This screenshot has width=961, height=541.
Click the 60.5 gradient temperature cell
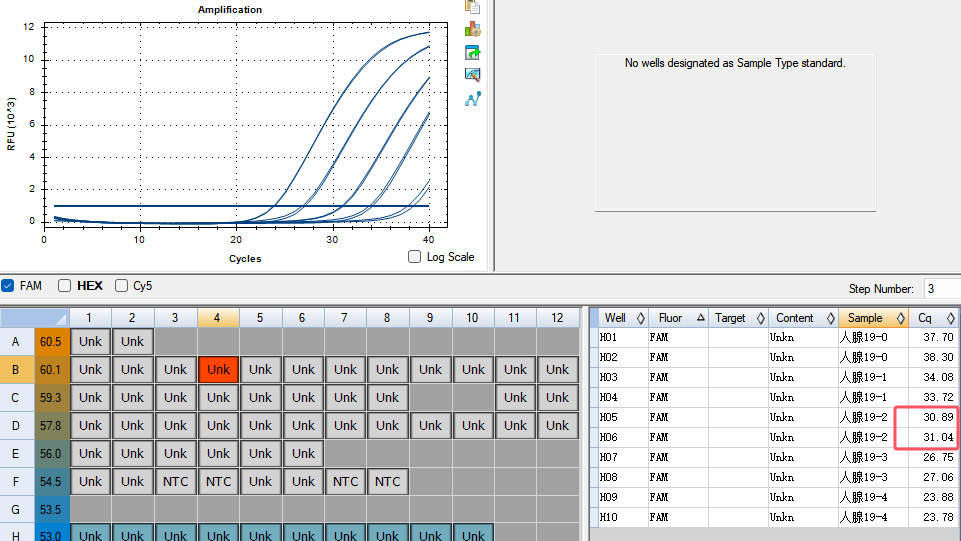[51, 342]
